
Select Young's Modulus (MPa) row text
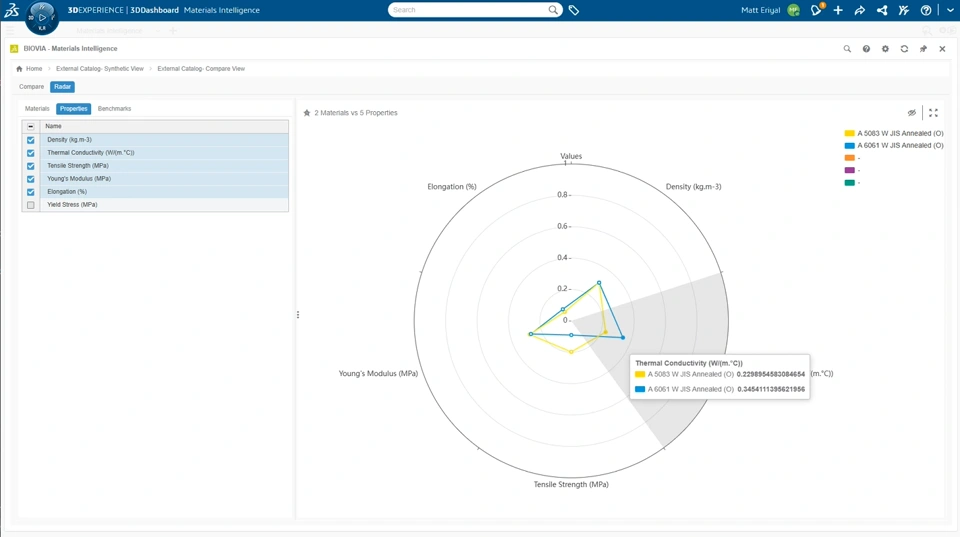coord(79,179)
